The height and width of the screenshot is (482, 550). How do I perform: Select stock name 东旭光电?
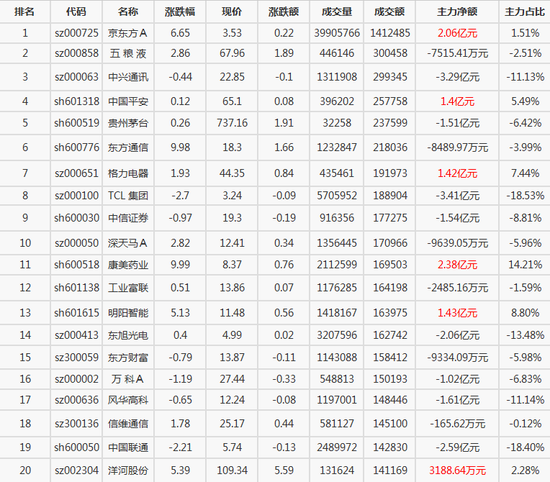click(128, 335)
